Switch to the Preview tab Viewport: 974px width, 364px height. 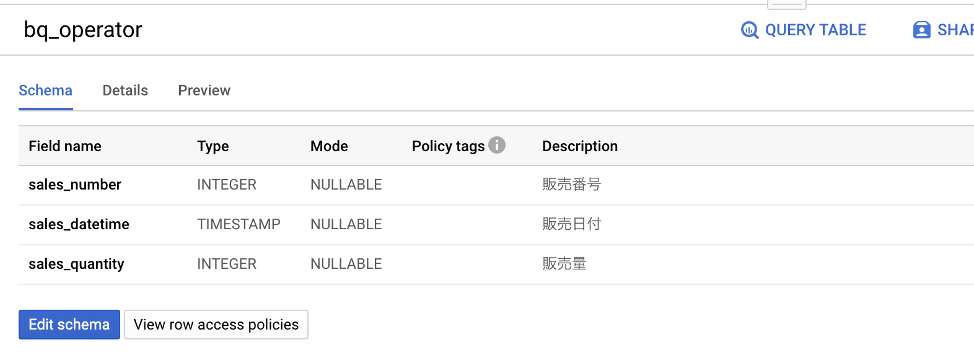point(204,91)
